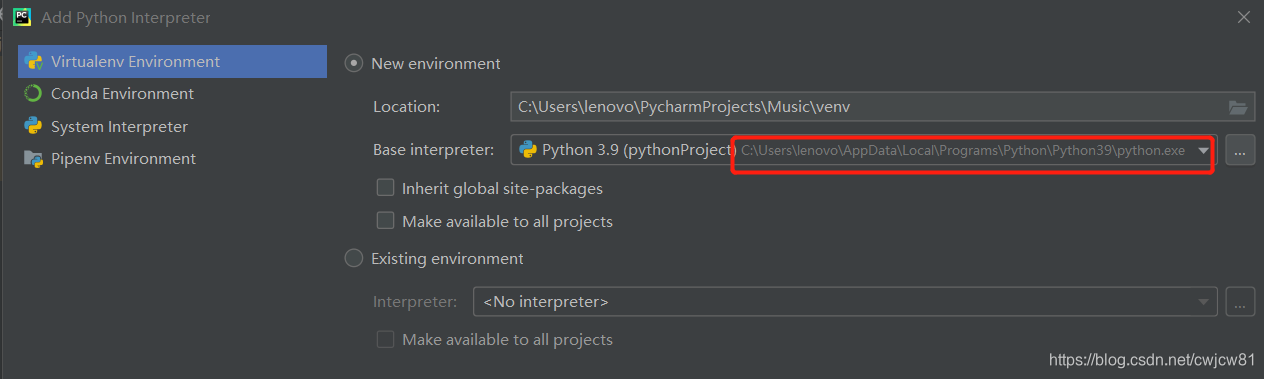
Task: Open folder browser icon in Location field
Action: pos(1238,107)
